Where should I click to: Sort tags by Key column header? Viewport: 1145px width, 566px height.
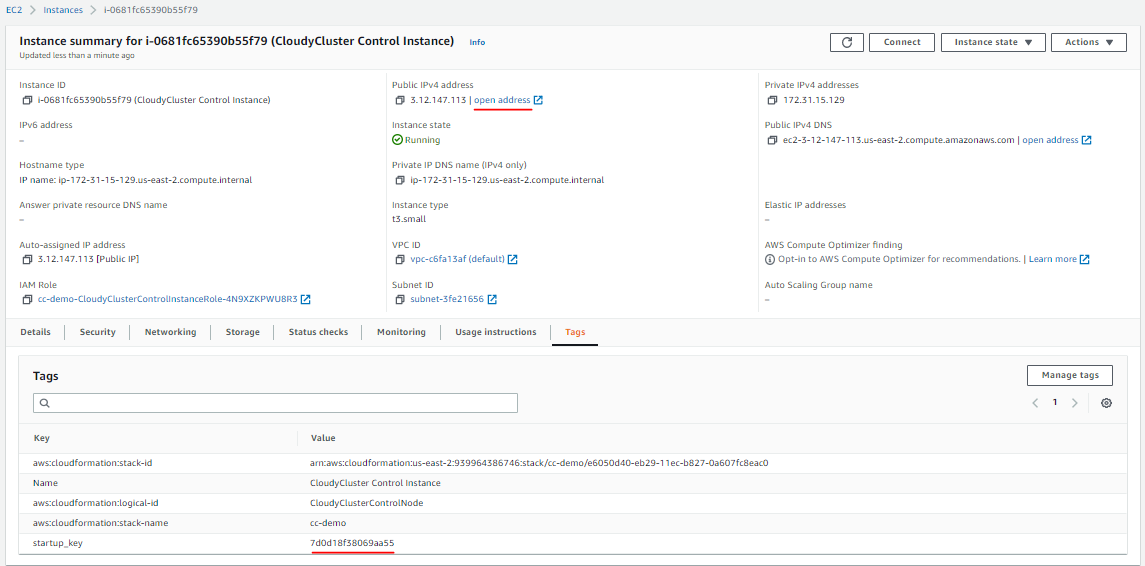coord(42,438)
